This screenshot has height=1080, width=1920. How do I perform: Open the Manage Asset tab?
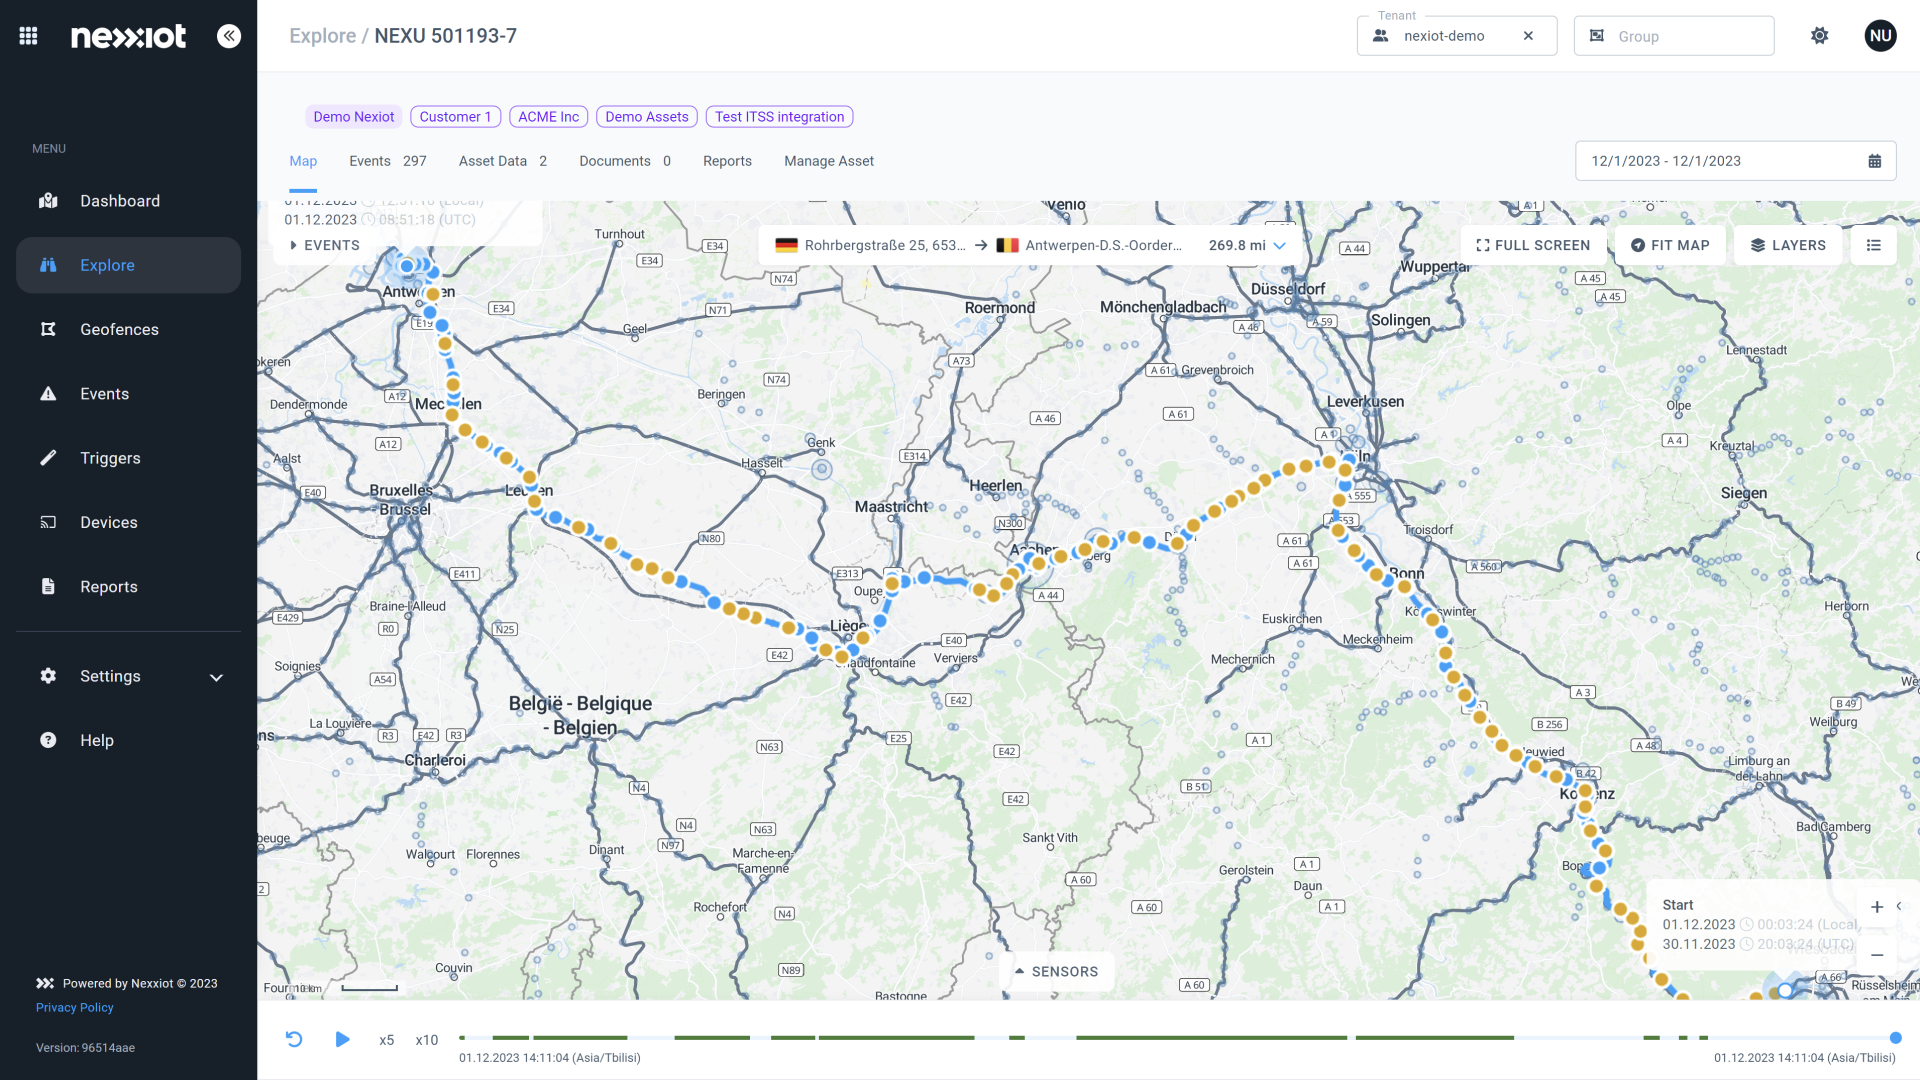(829, 161)
